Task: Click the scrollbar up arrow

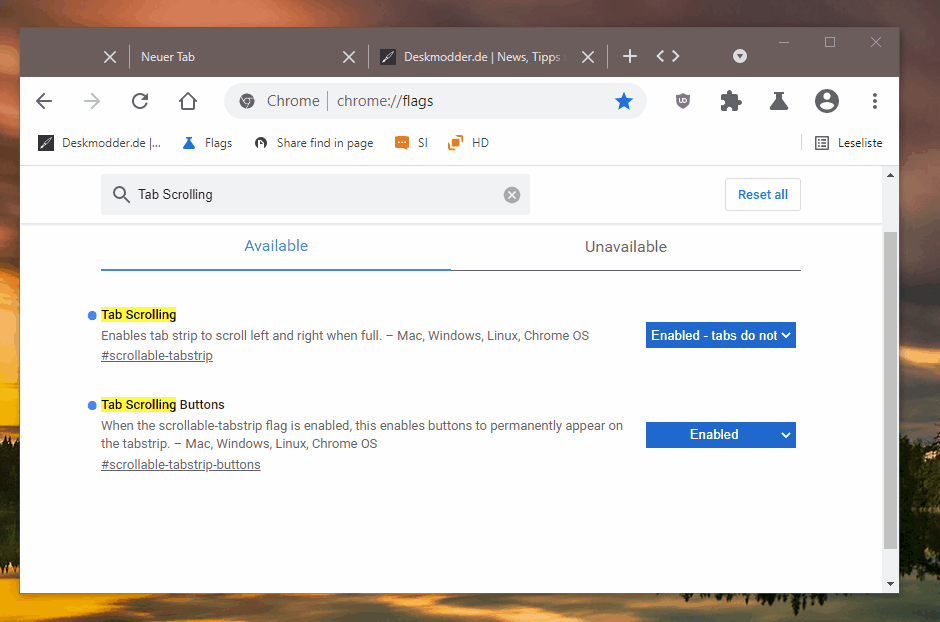Action: tap(890, 176)
